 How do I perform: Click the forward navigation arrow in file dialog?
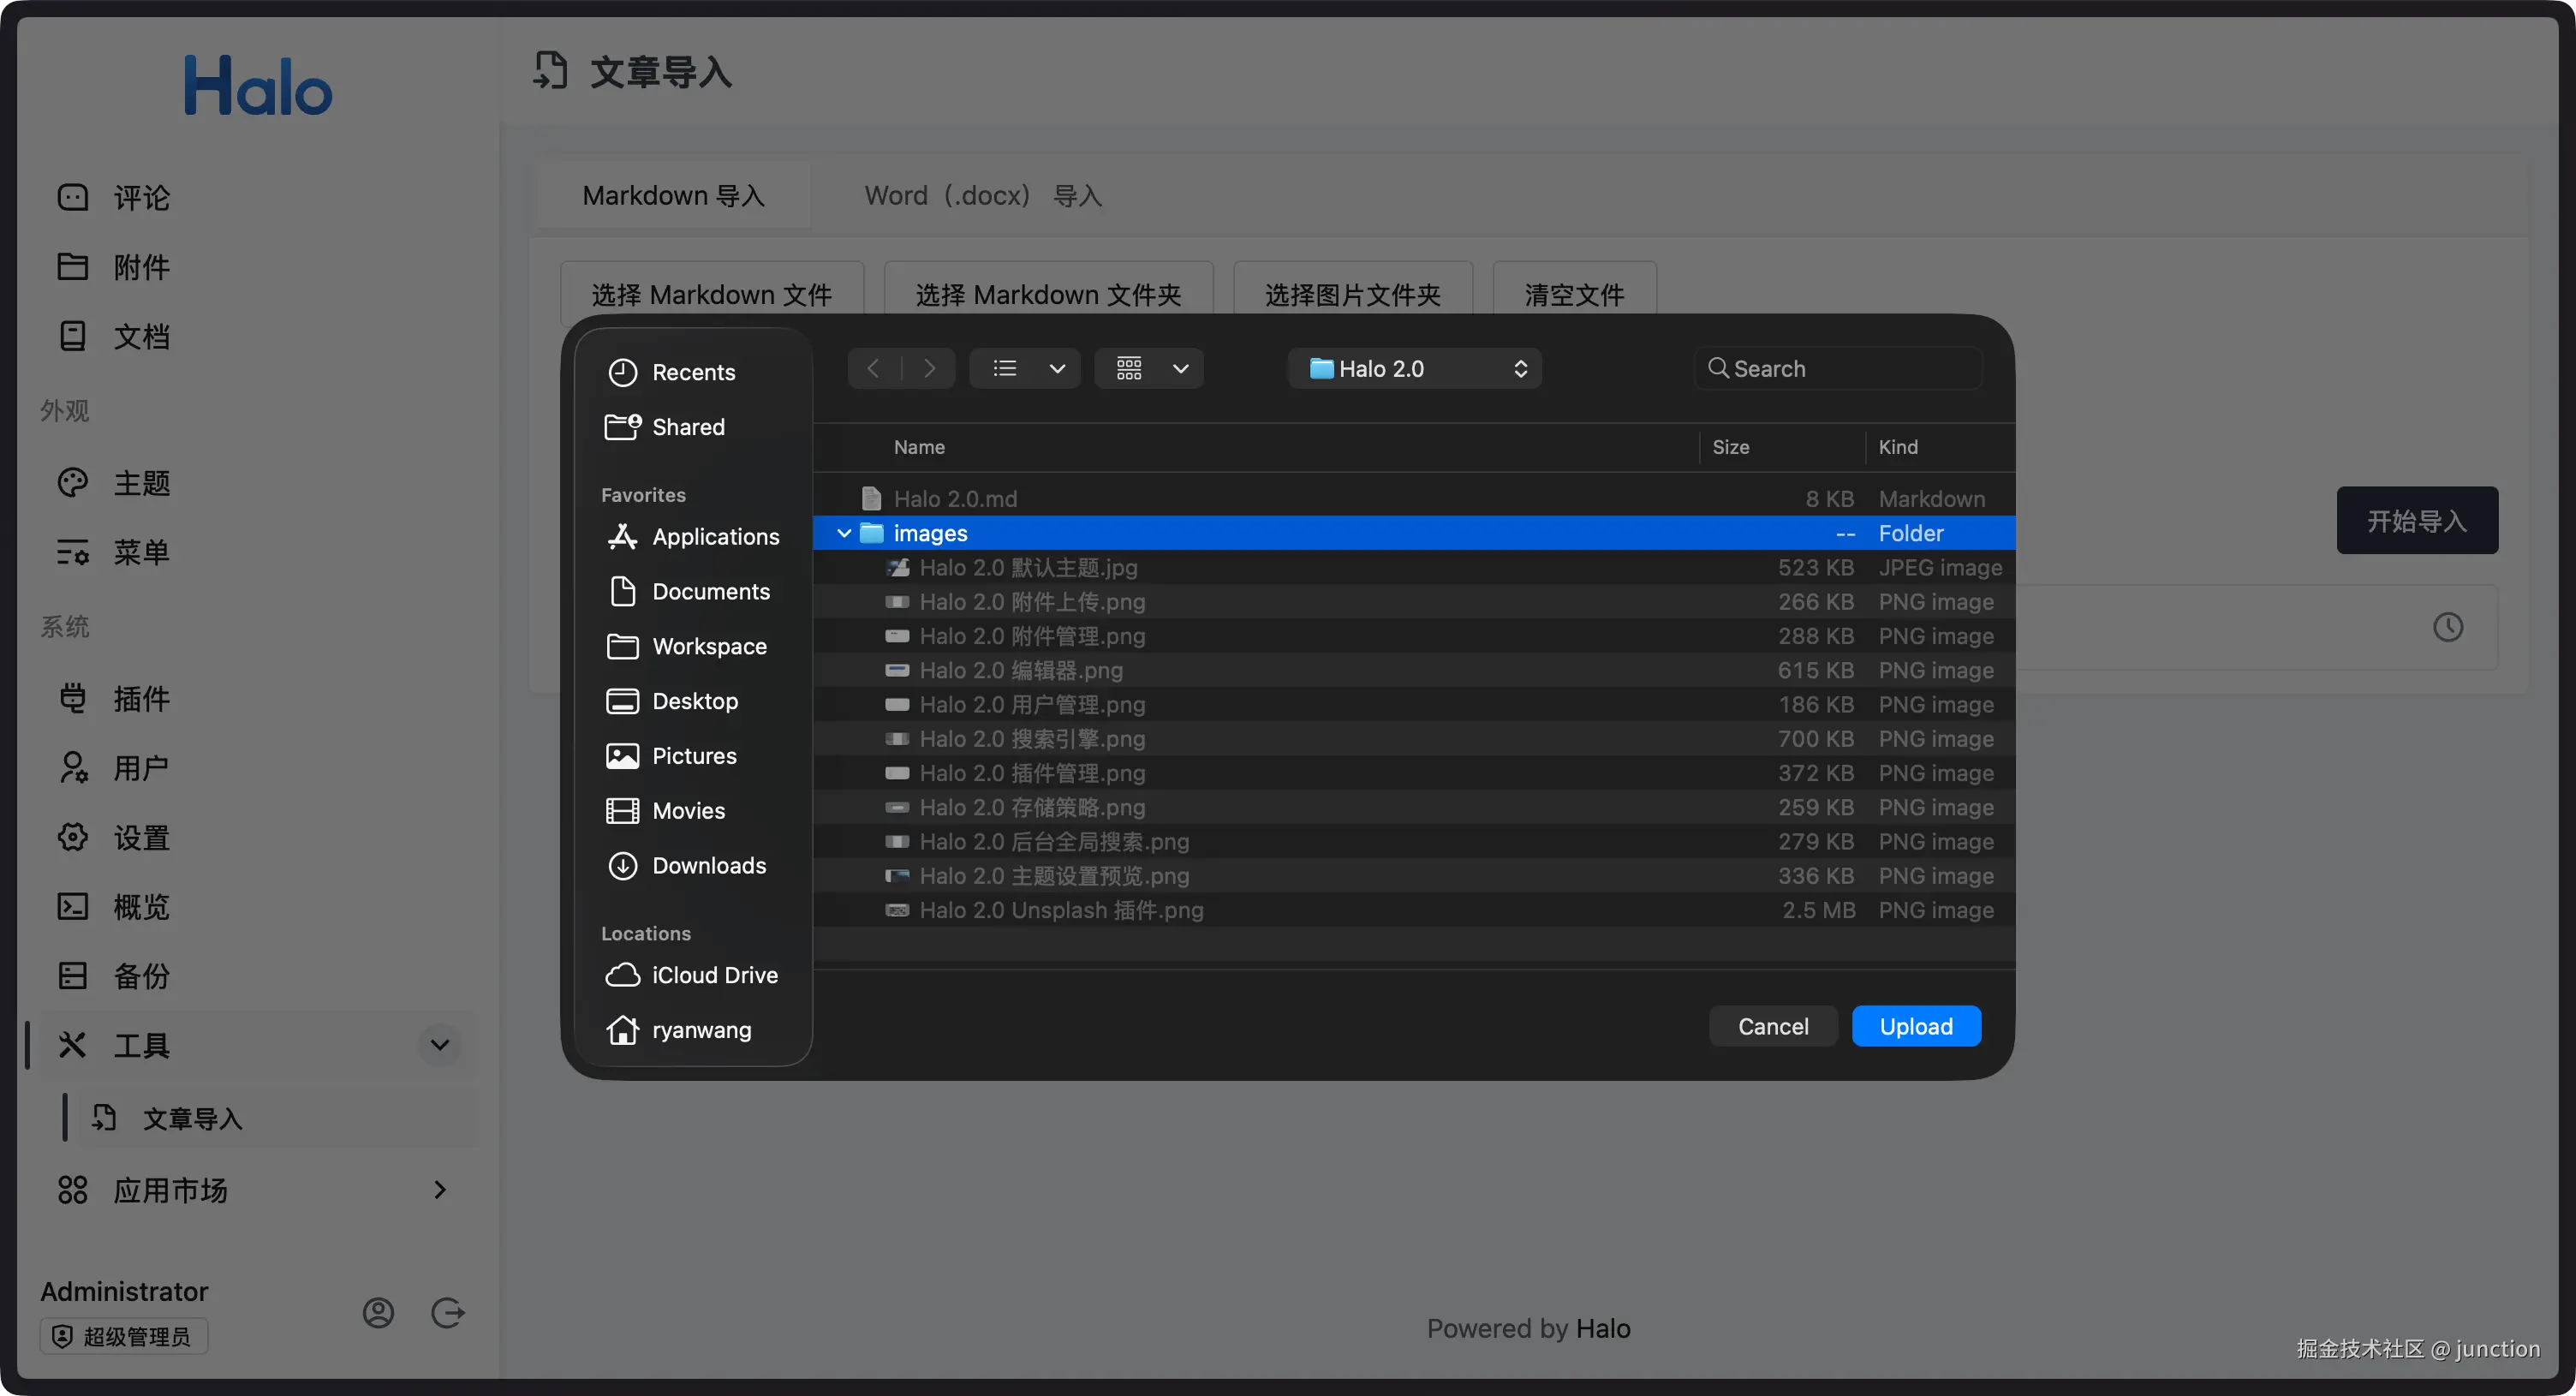click(929, 368)
